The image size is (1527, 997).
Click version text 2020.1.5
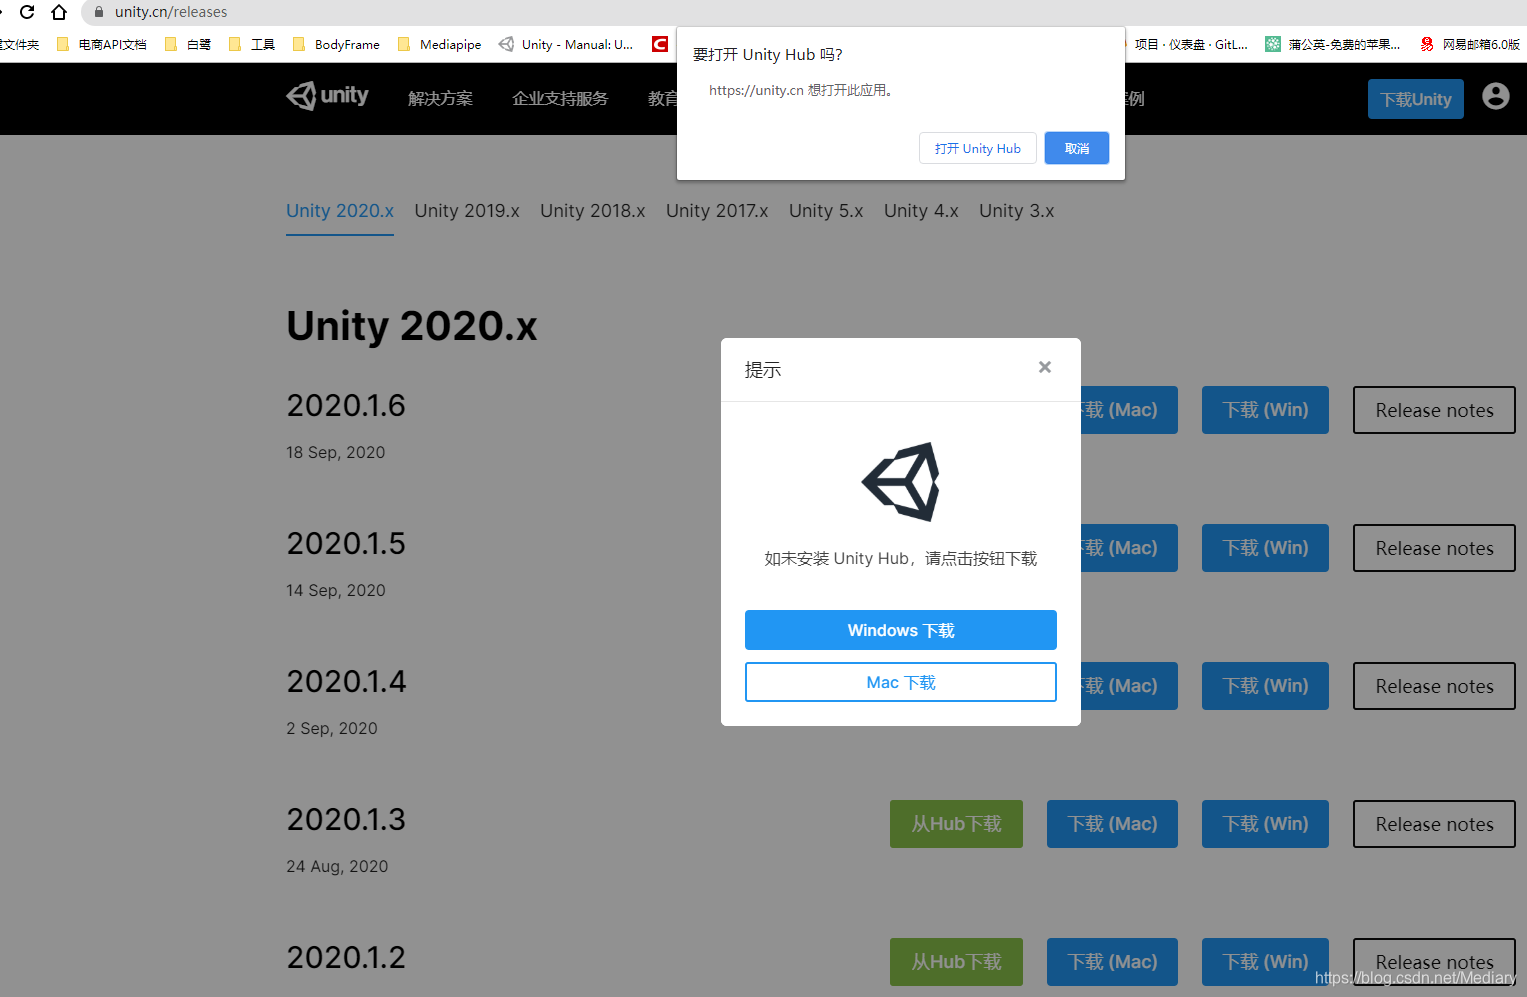point(346,543)
